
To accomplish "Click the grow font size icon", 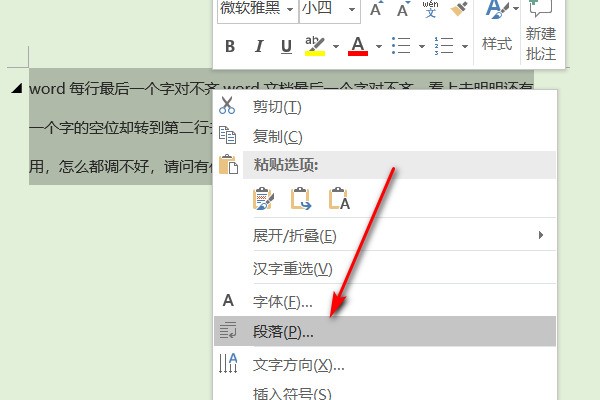I will pos(376,10).
